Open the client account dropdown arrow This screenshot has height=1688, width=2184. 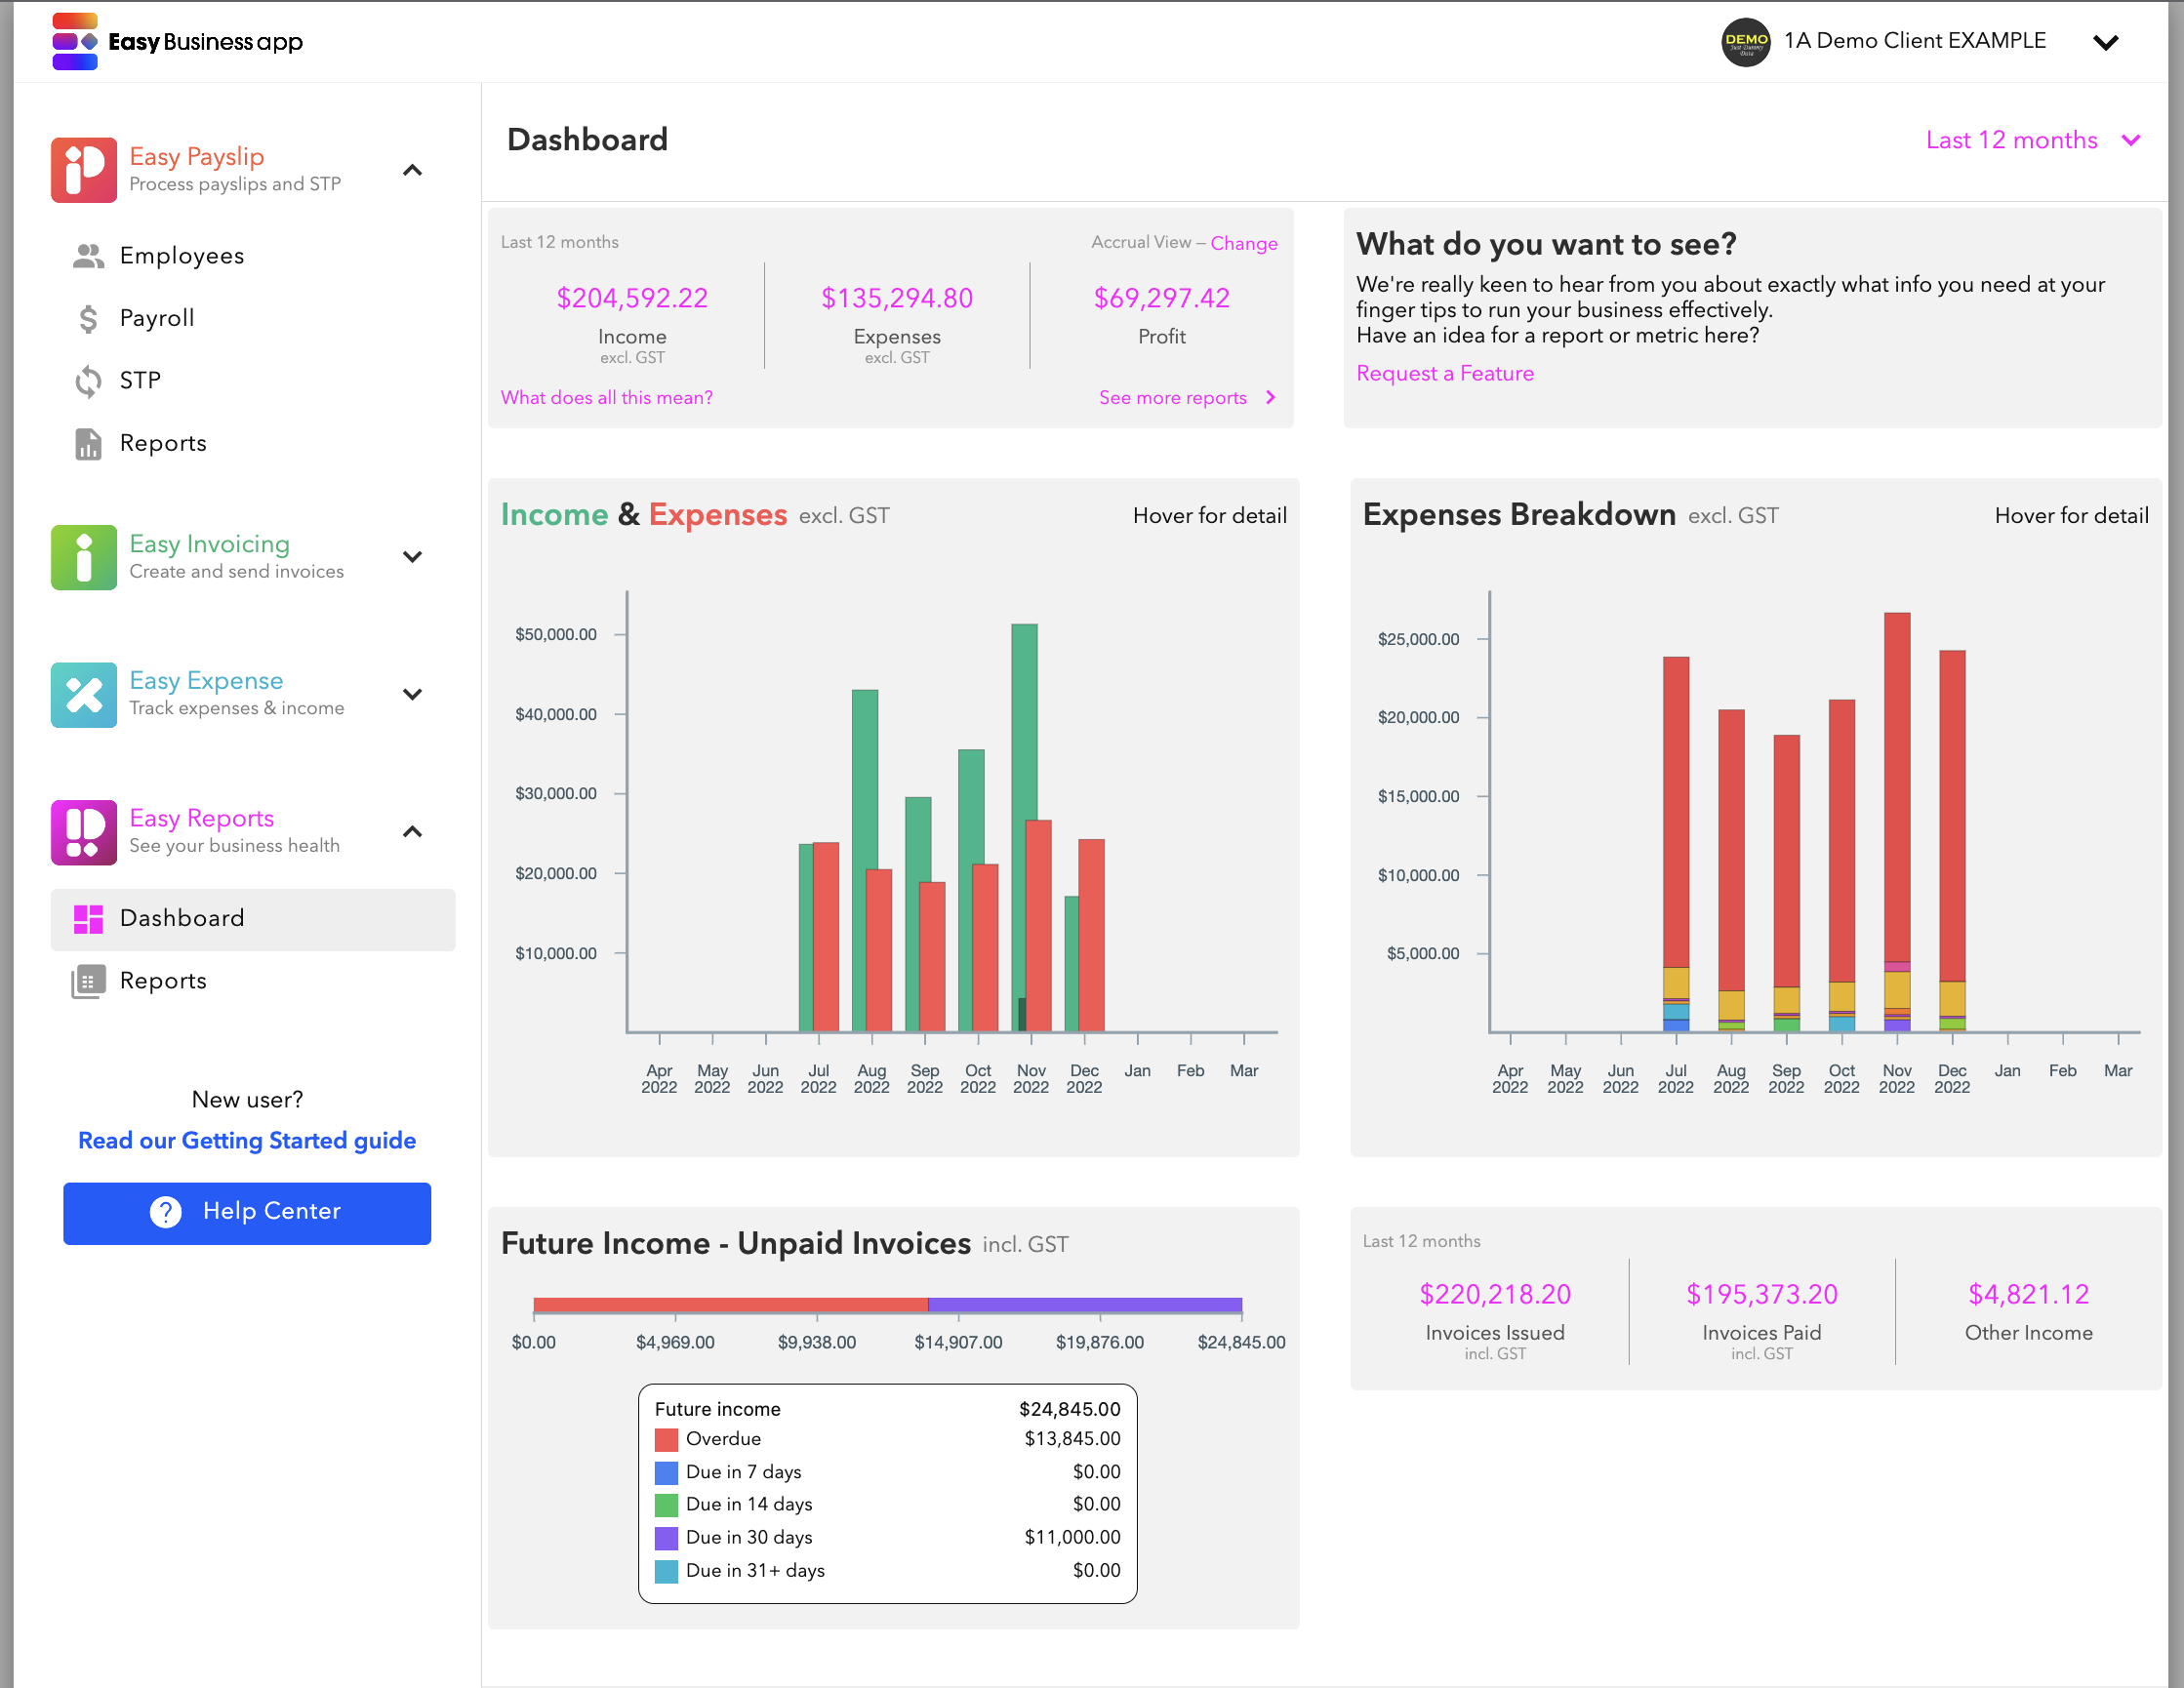pos(2105,42)
